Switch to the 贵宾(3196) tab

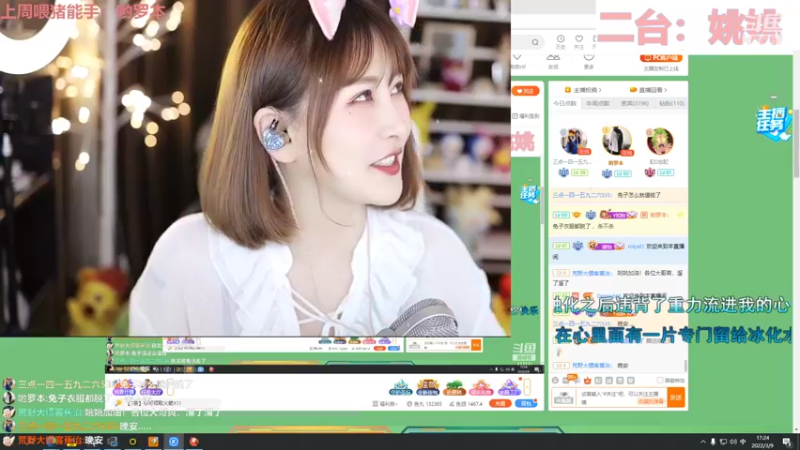click(x=635, y=103)
